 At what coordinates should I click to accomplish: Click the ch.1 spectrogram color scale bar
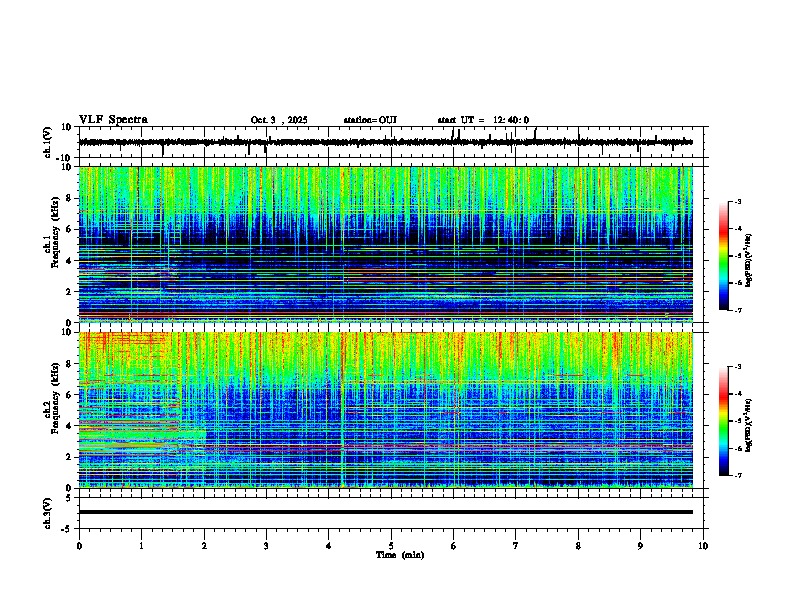click(724, 256)
